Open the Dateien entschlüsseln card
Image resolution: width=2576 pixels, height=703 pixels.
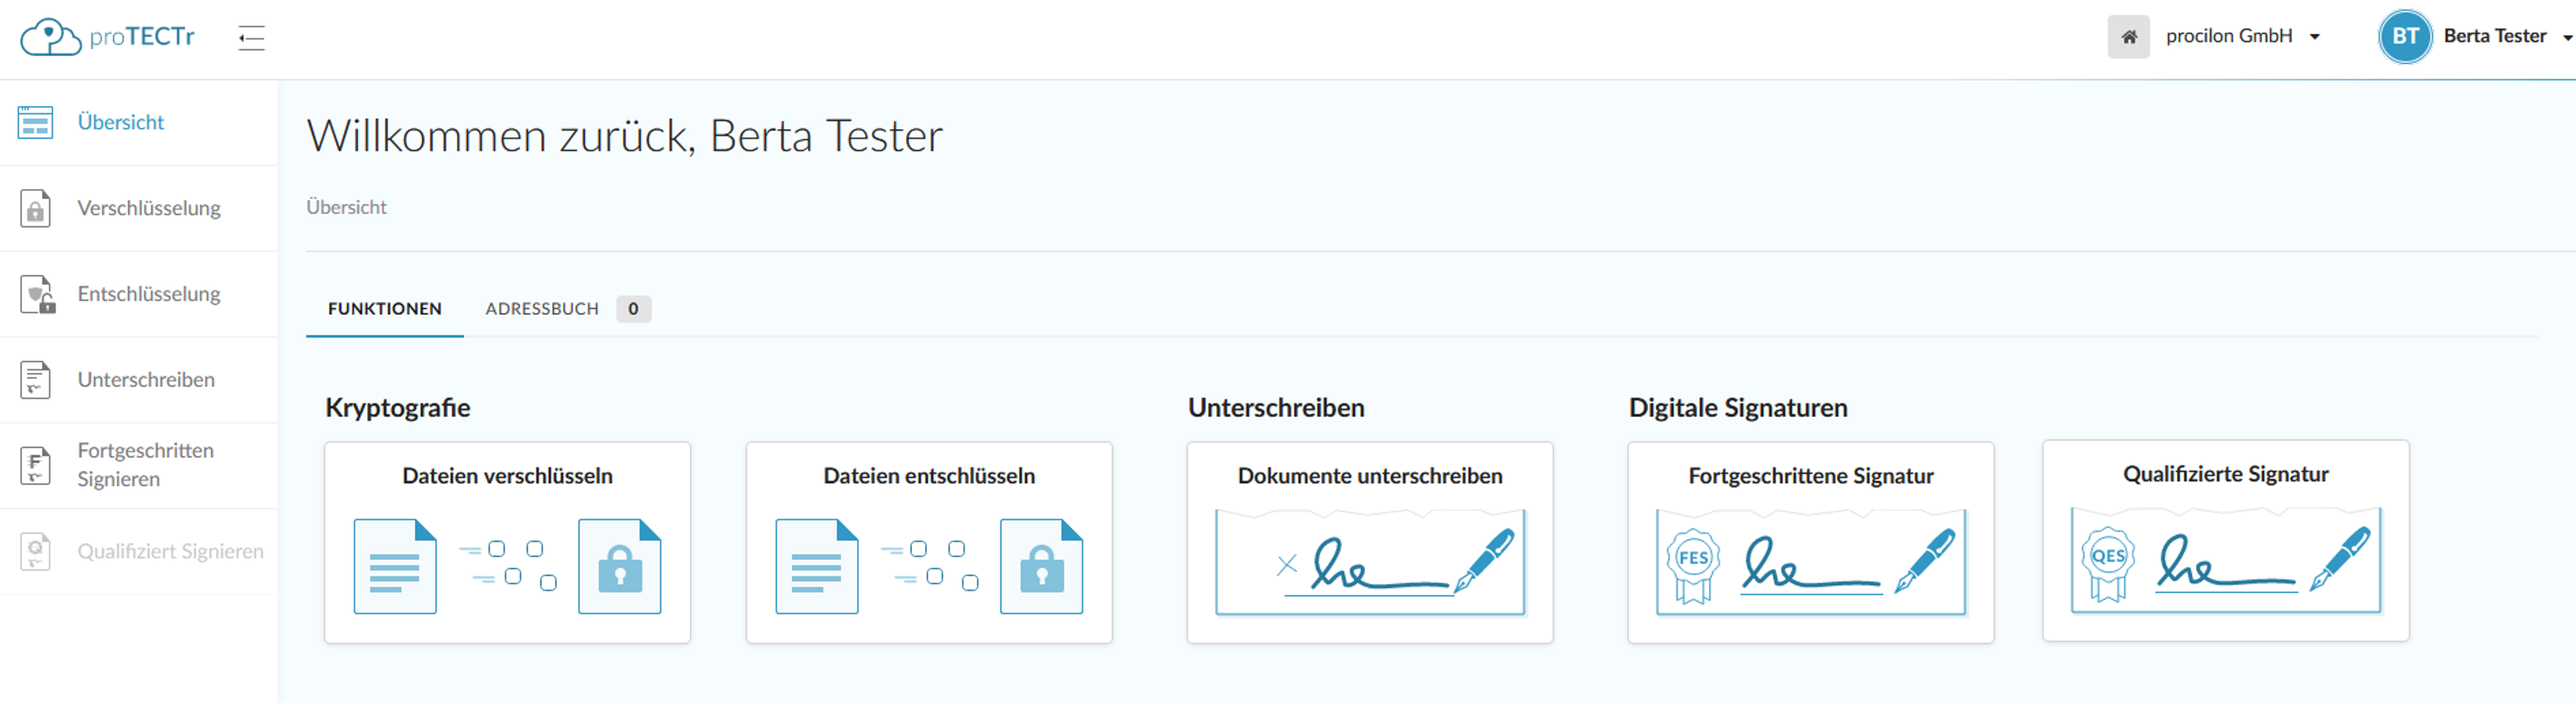tap(928, 542)
